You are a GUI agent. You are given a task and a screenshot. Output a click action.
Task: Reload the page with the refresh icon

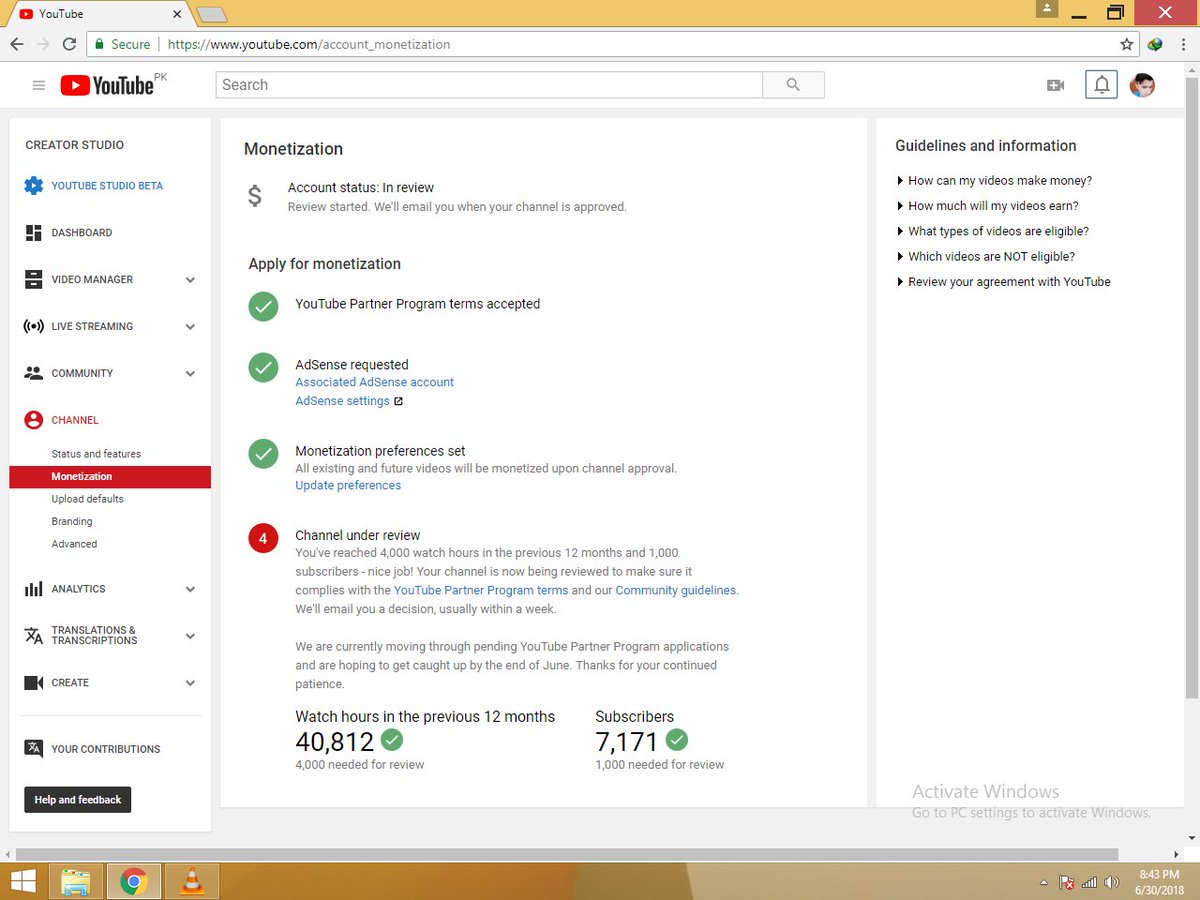[69, 44]
